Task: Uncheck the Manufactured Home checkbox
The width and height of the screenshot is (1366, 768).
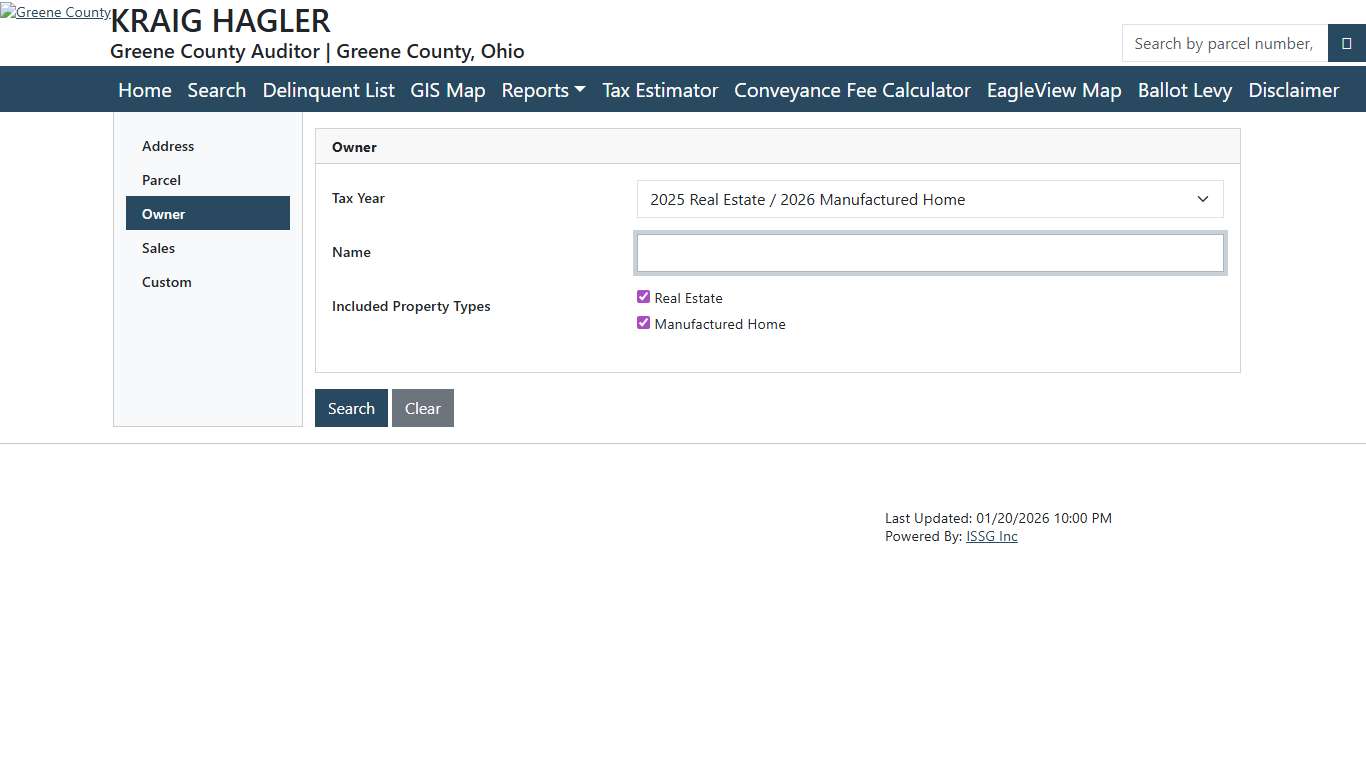Action: [x=644, y=323]
